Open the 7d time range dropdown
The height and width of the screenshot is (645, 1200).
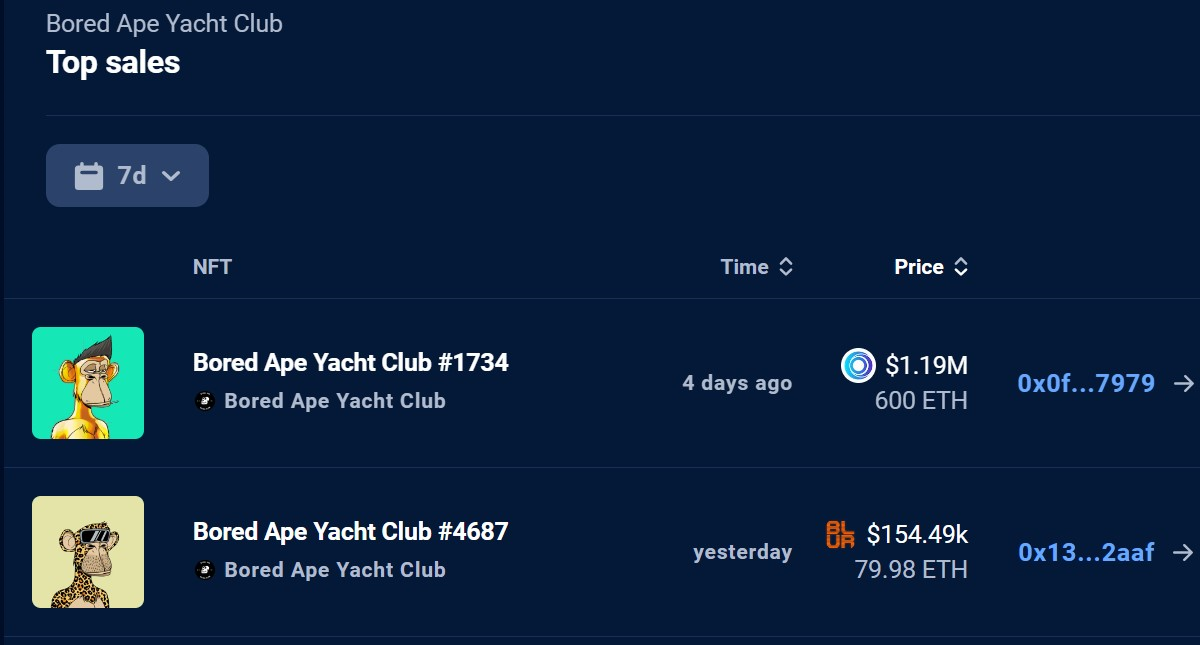point(127,176)
